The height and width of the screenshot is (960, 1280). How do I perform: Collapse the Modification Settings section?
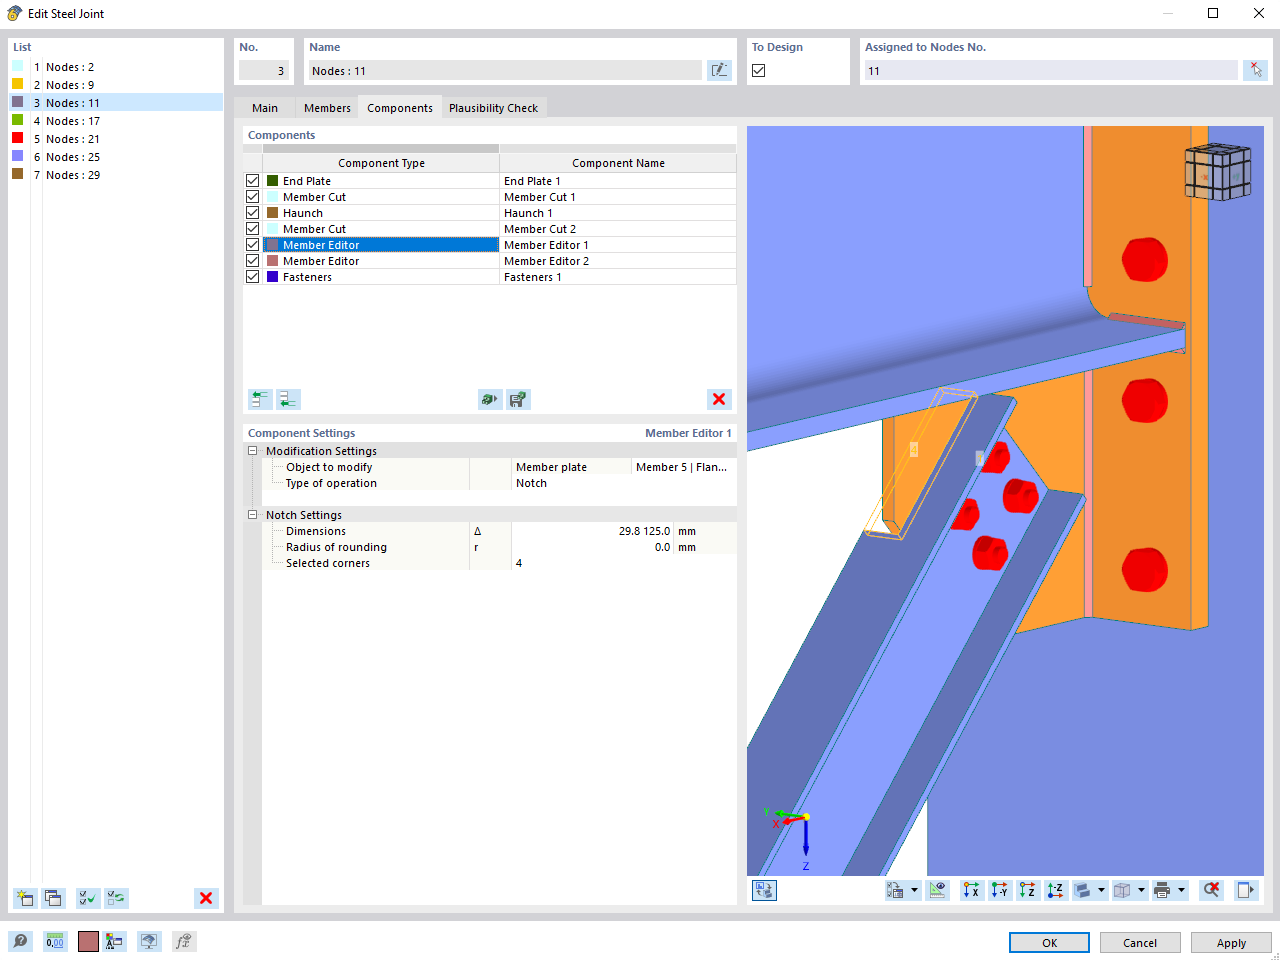pos(253,451)
